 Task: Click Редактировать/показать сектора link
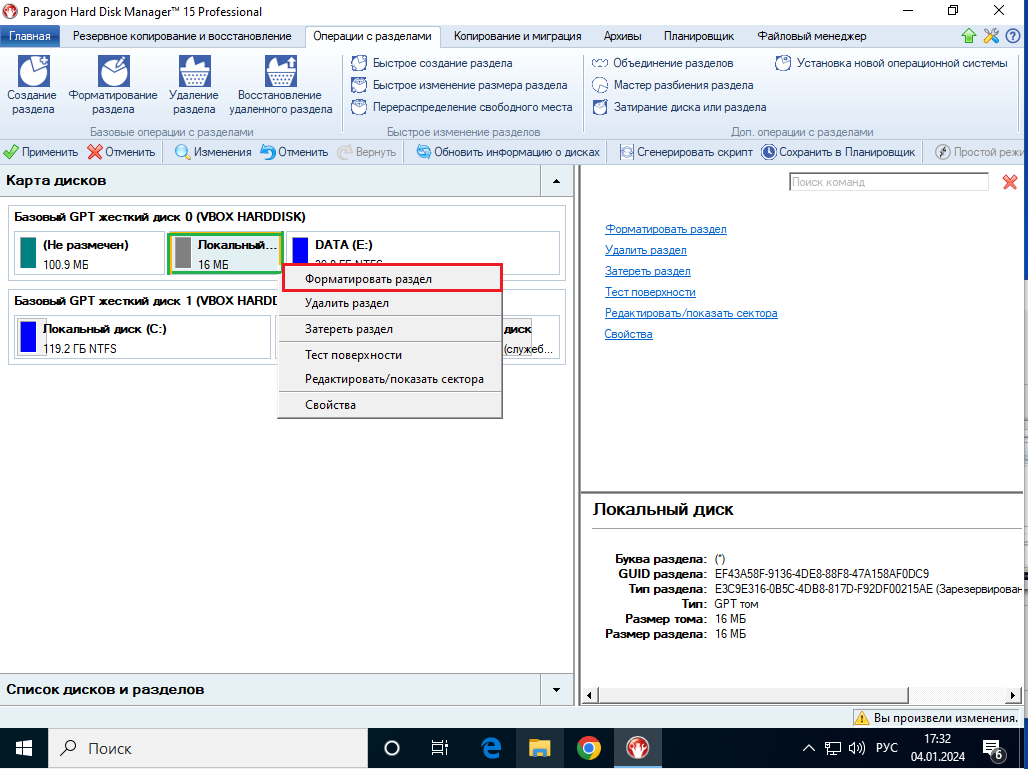point(691,313)
